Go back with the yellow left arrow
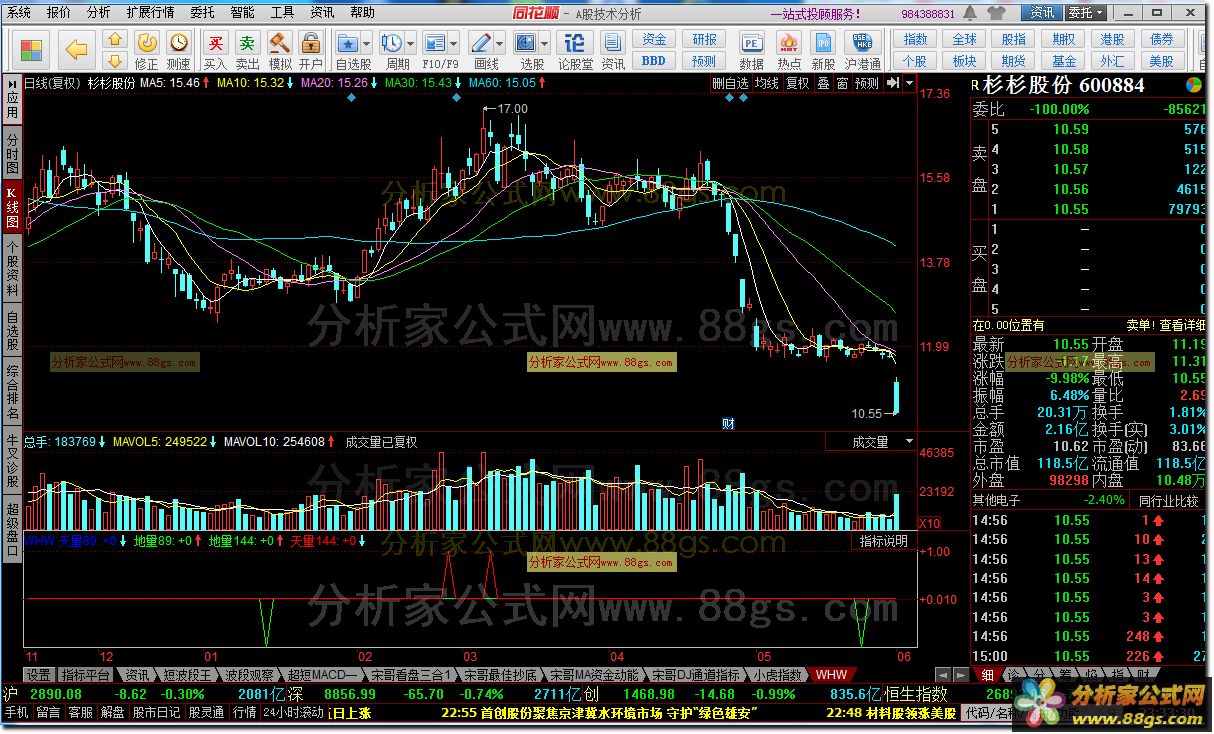This screenshot has height=734, width=1214. (x=76, y=49)
